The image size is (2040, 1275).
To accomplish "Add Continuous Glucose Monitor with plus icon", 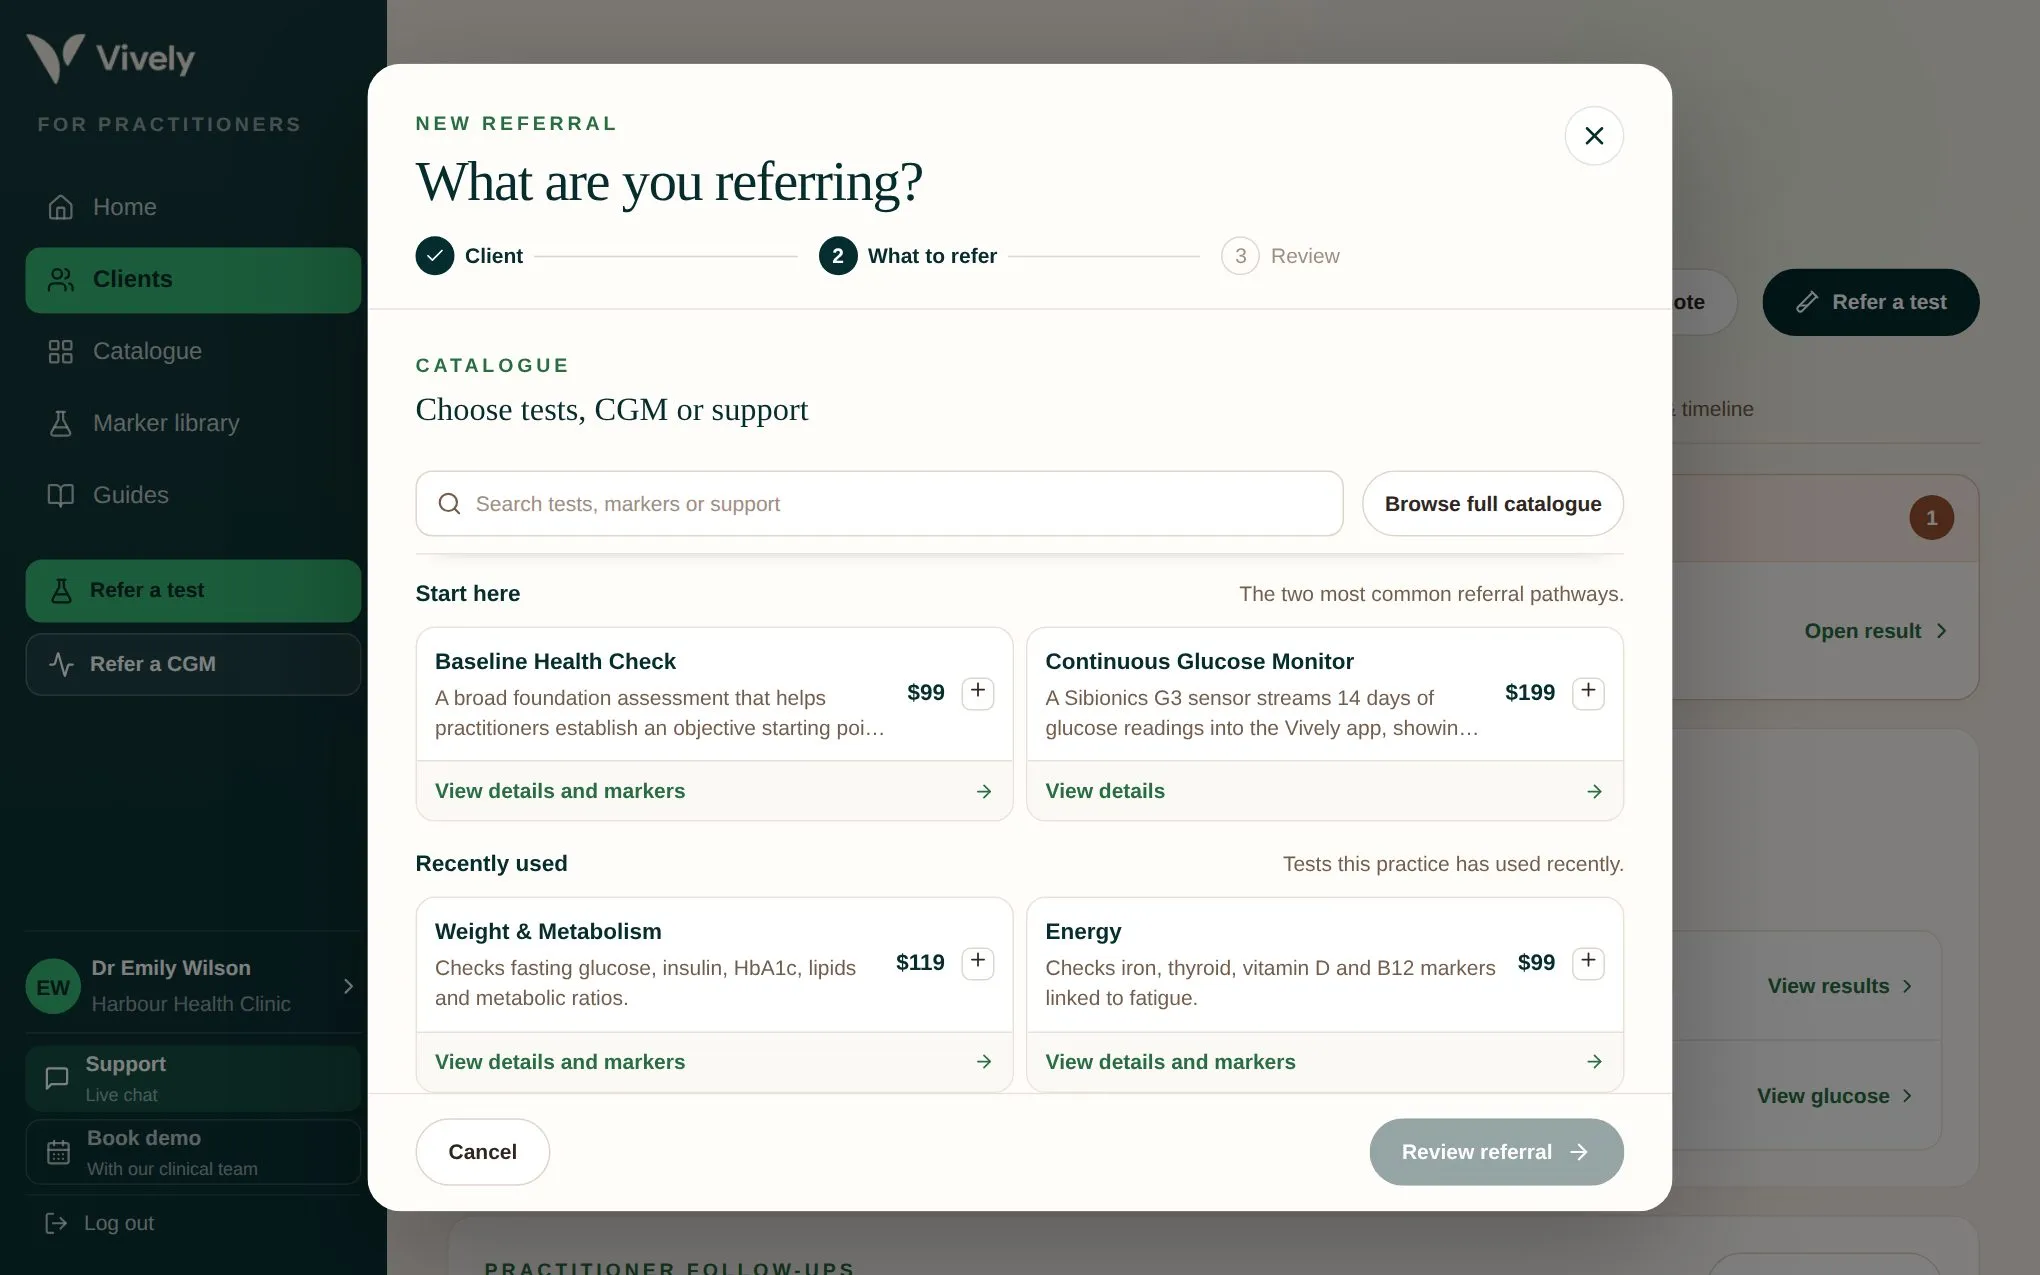I will click(x=1588, y=692).
